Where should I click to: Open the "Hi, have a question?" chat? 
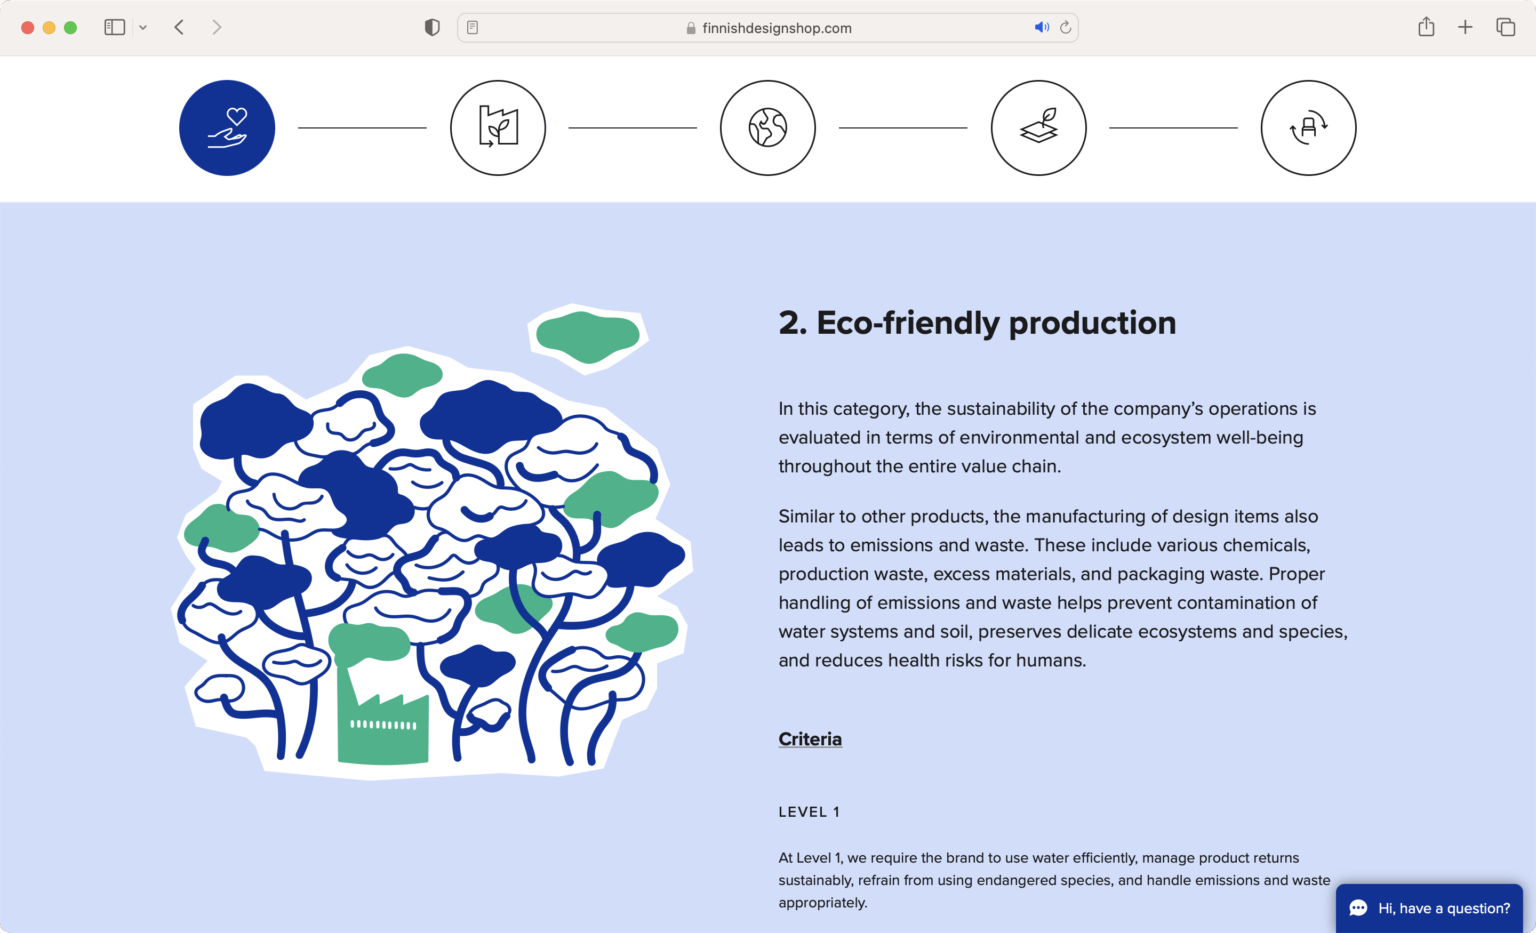click(x=1429, y=908)
